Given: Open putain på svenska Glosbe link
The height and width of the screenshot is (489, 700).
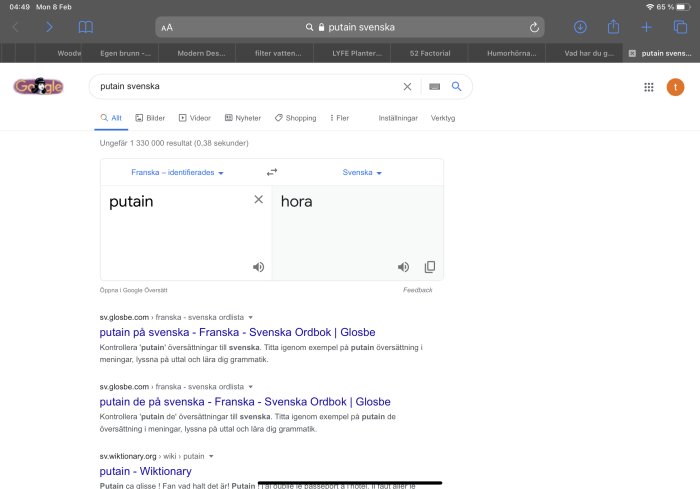Looking at the screenshot, I should pyautogui.click(x=237, y=332).
